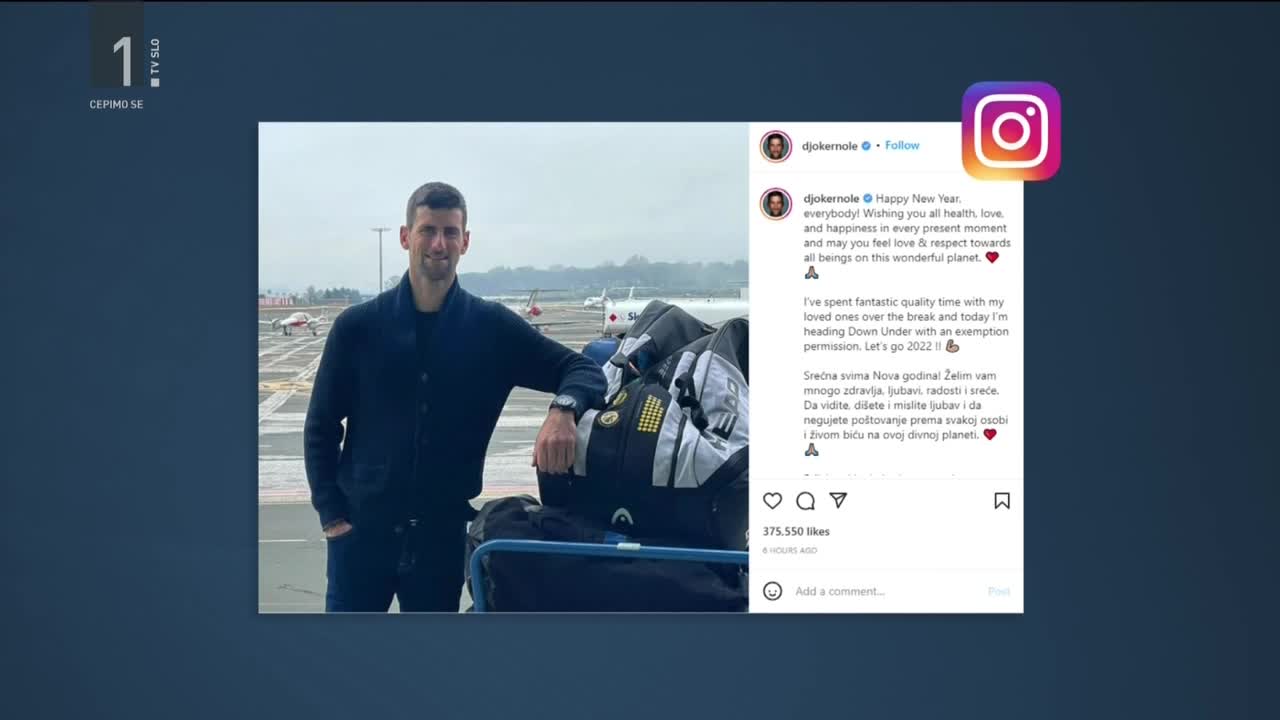
Task: Click the Follow link in the post header
Action: [902, 145]
